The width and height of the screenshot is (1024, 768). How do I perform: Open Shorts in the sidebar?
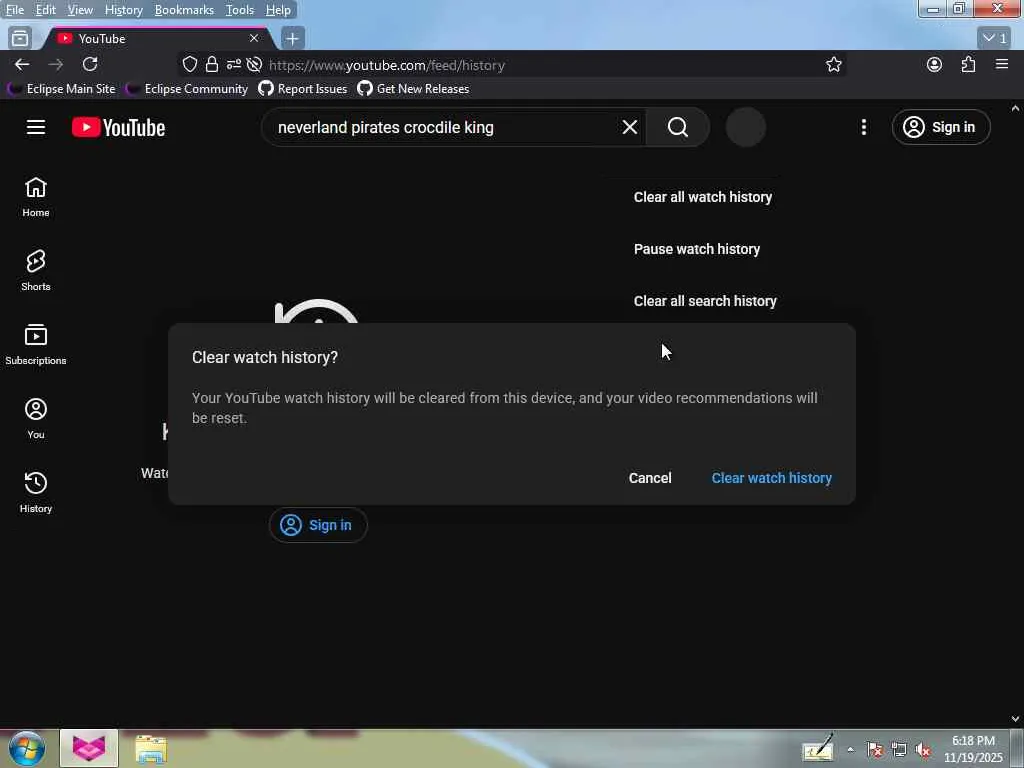(x=36, y=270)
